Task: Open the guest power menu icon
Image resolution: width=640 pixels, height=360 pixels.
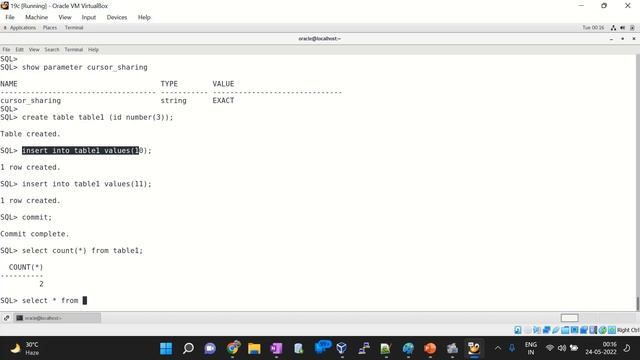Action: (632, 28)
